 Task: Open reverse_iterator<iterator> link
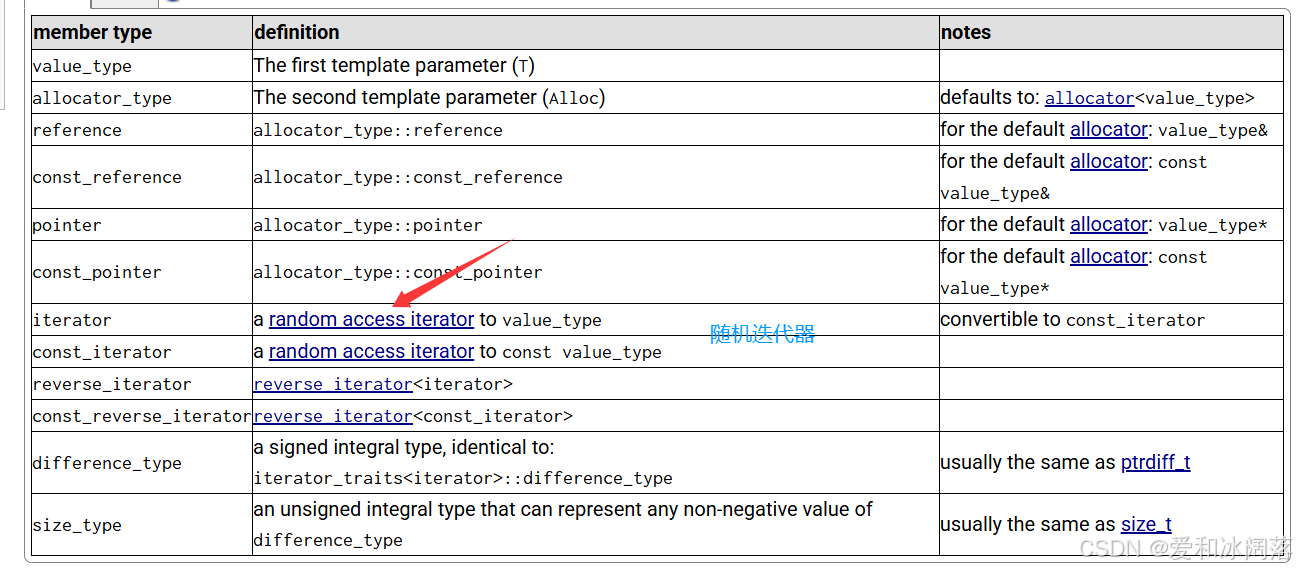pyautogui.click(x=333, y=384)
